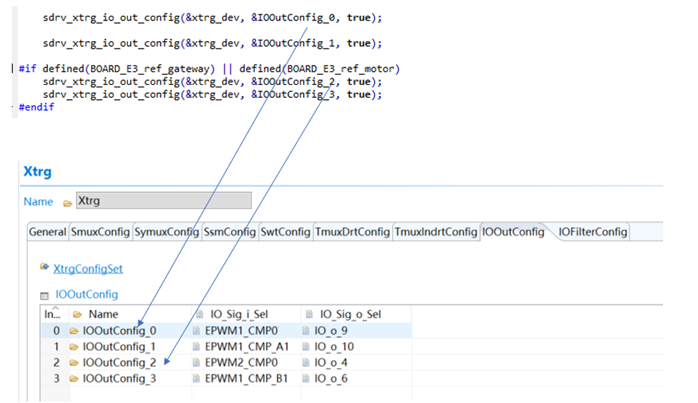Screen dimensions: 698x403
Task: Open the SsmConfig tab
Action: click(x=229, y=232)
